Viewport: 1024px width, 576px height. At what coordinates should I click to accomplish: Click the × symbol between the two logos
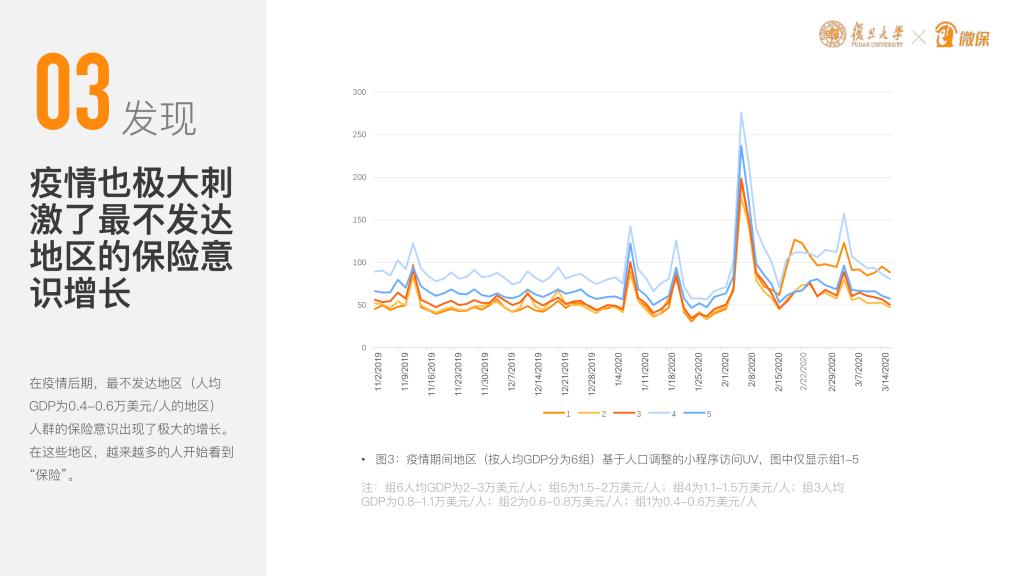pyautogui.click(x=919, y=37)
